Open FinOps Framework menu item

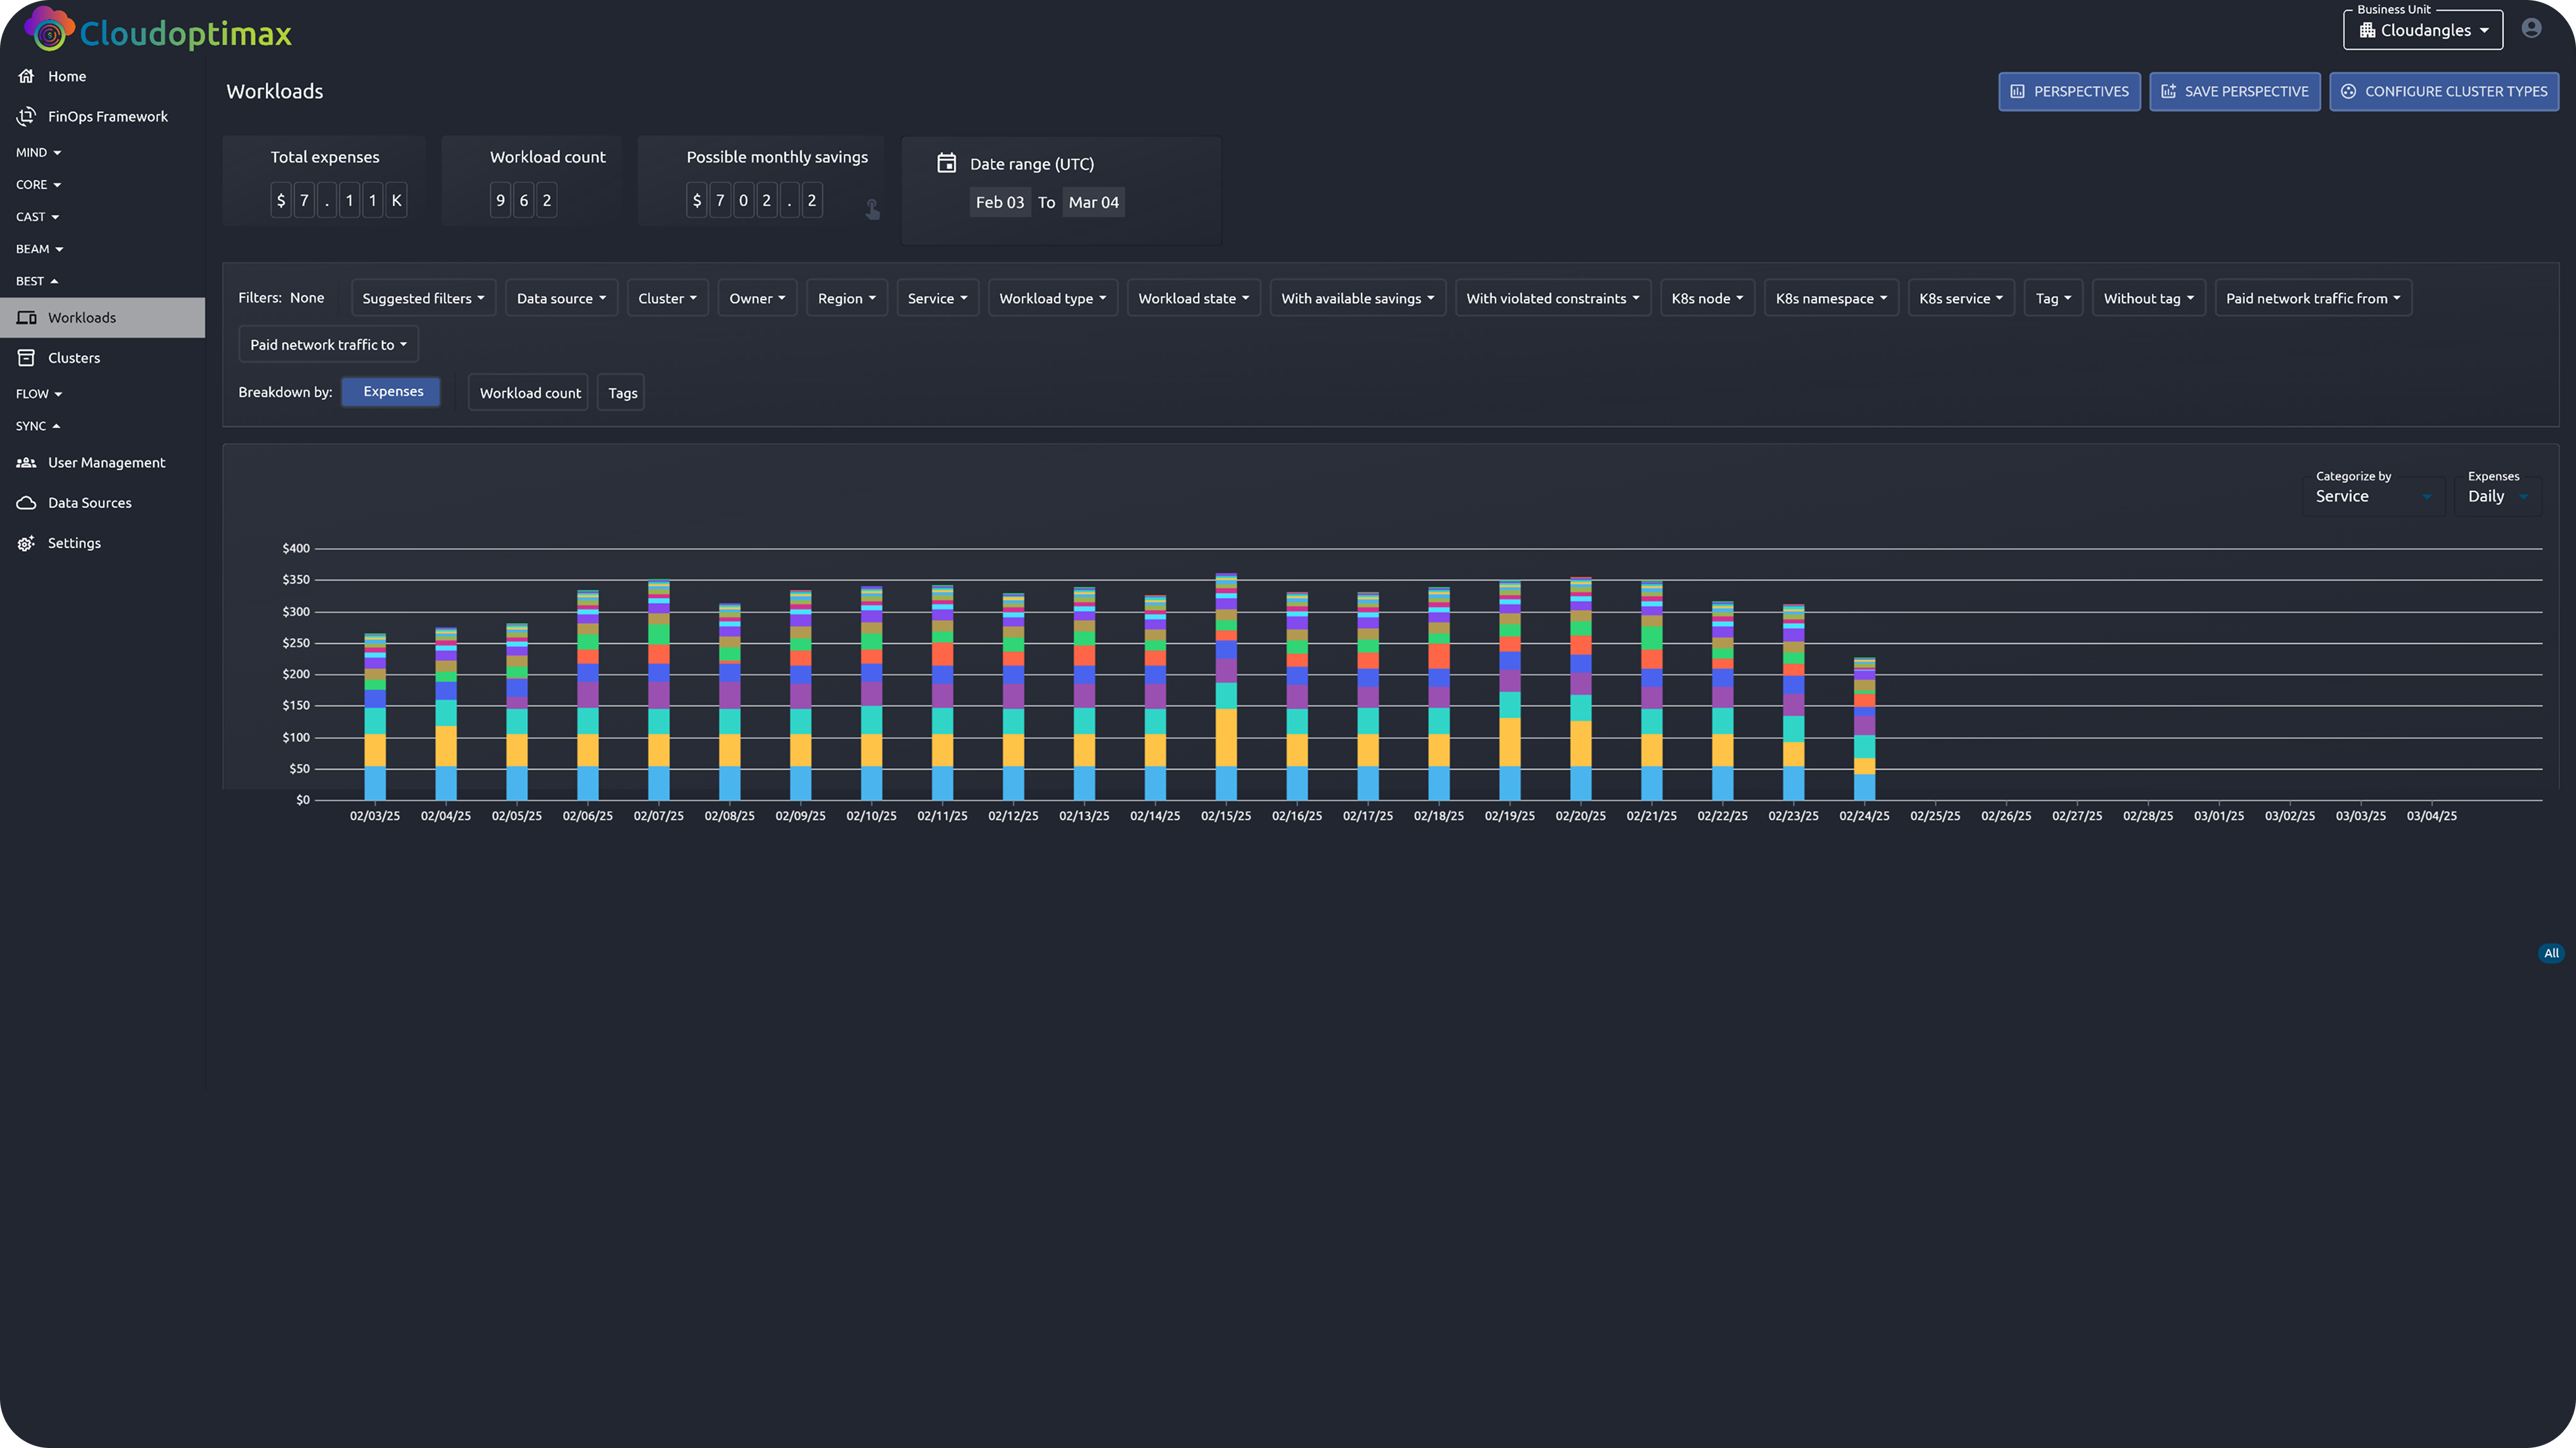[102, 116]
